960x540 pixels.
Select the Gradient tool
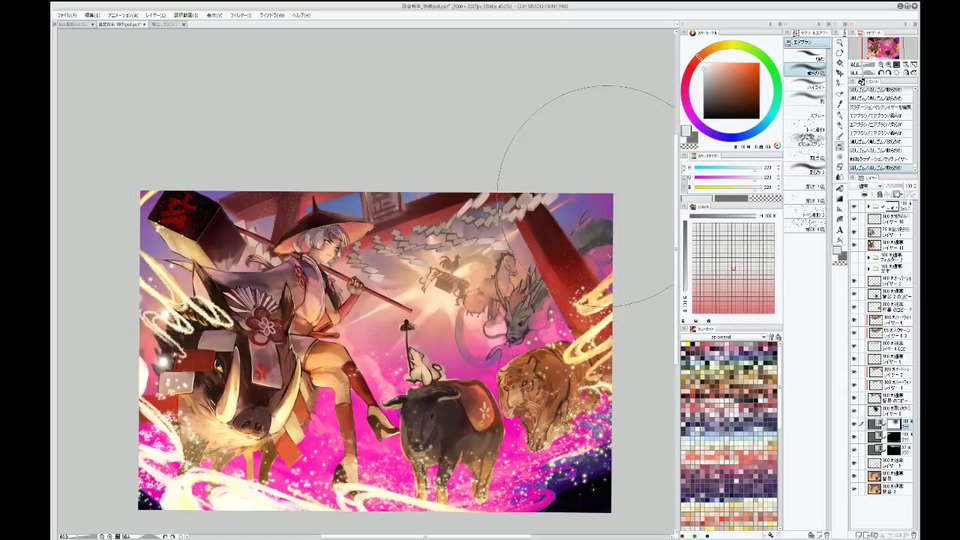839,198
